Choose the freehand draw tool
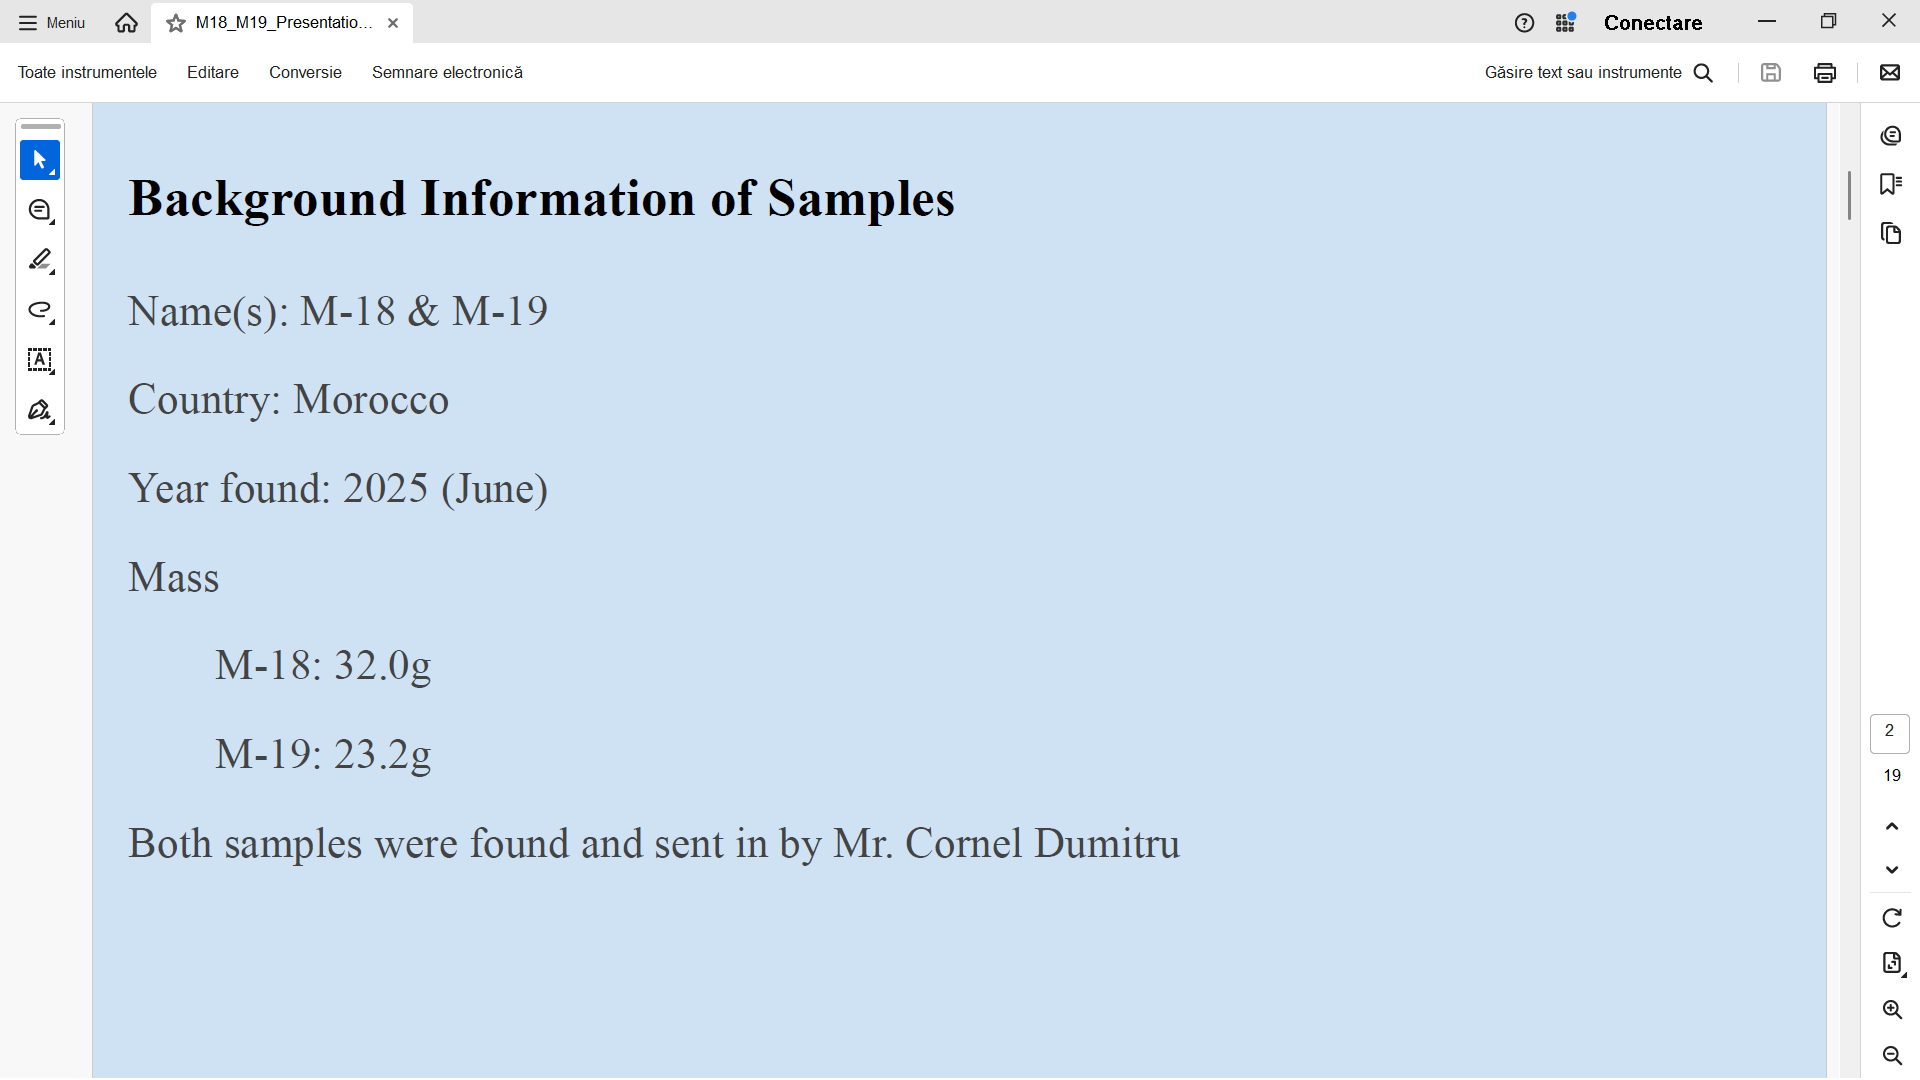Viewport: 1920px width, 1080px height. pyautogui.click(x=40, y=311)
